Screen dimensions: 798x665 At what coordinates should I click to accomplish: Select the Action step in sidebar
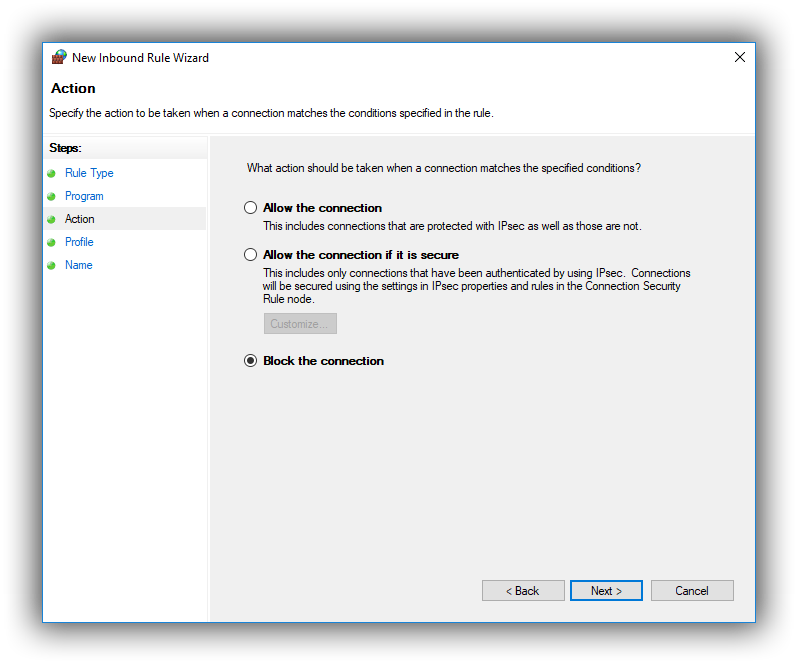click(79, 219)
